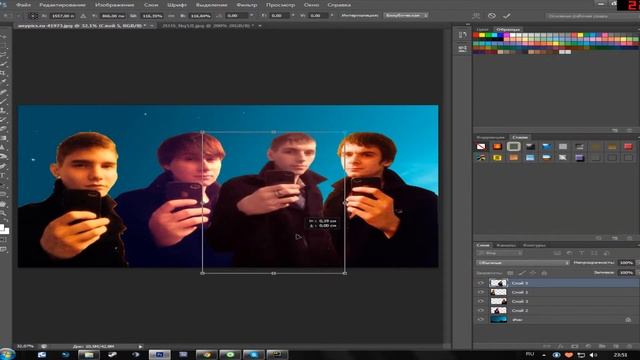Image resolution: width=640 pixels, height=360 pixels.
Task: Lock transparent pixels icon in Layers panel
Action: tap(510, 273)
